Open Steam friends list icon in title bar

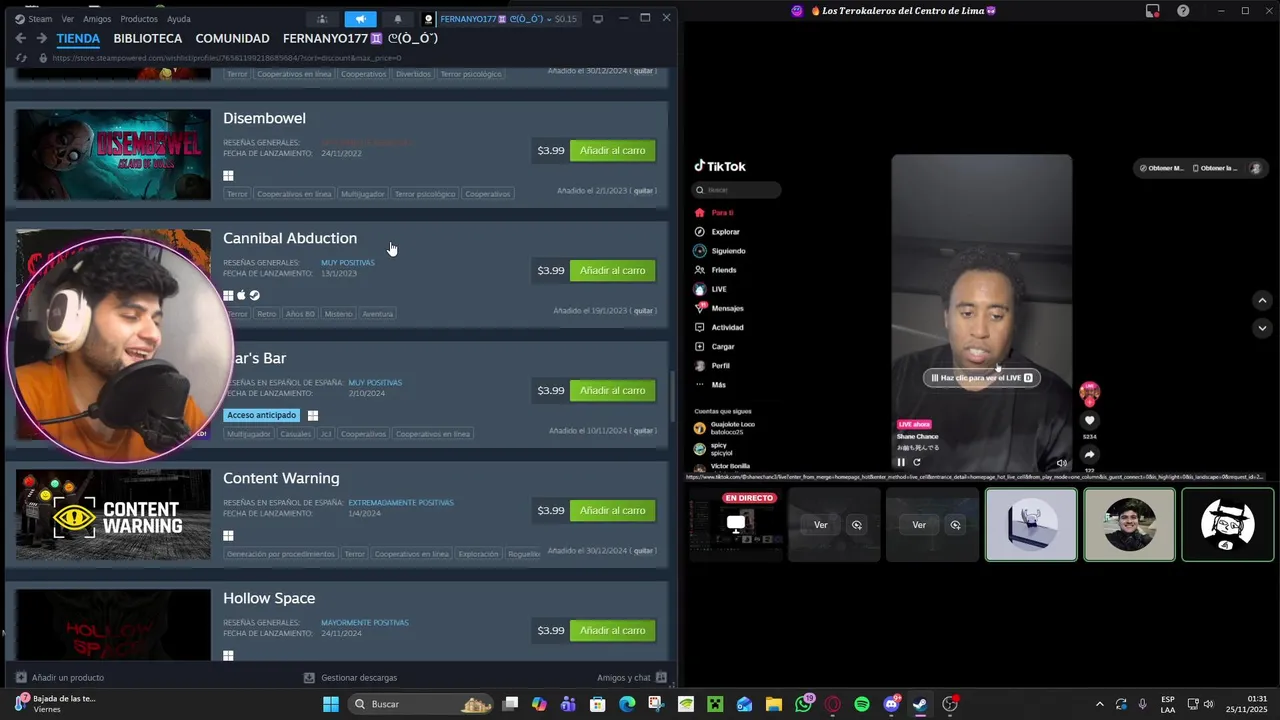point(322,19)
